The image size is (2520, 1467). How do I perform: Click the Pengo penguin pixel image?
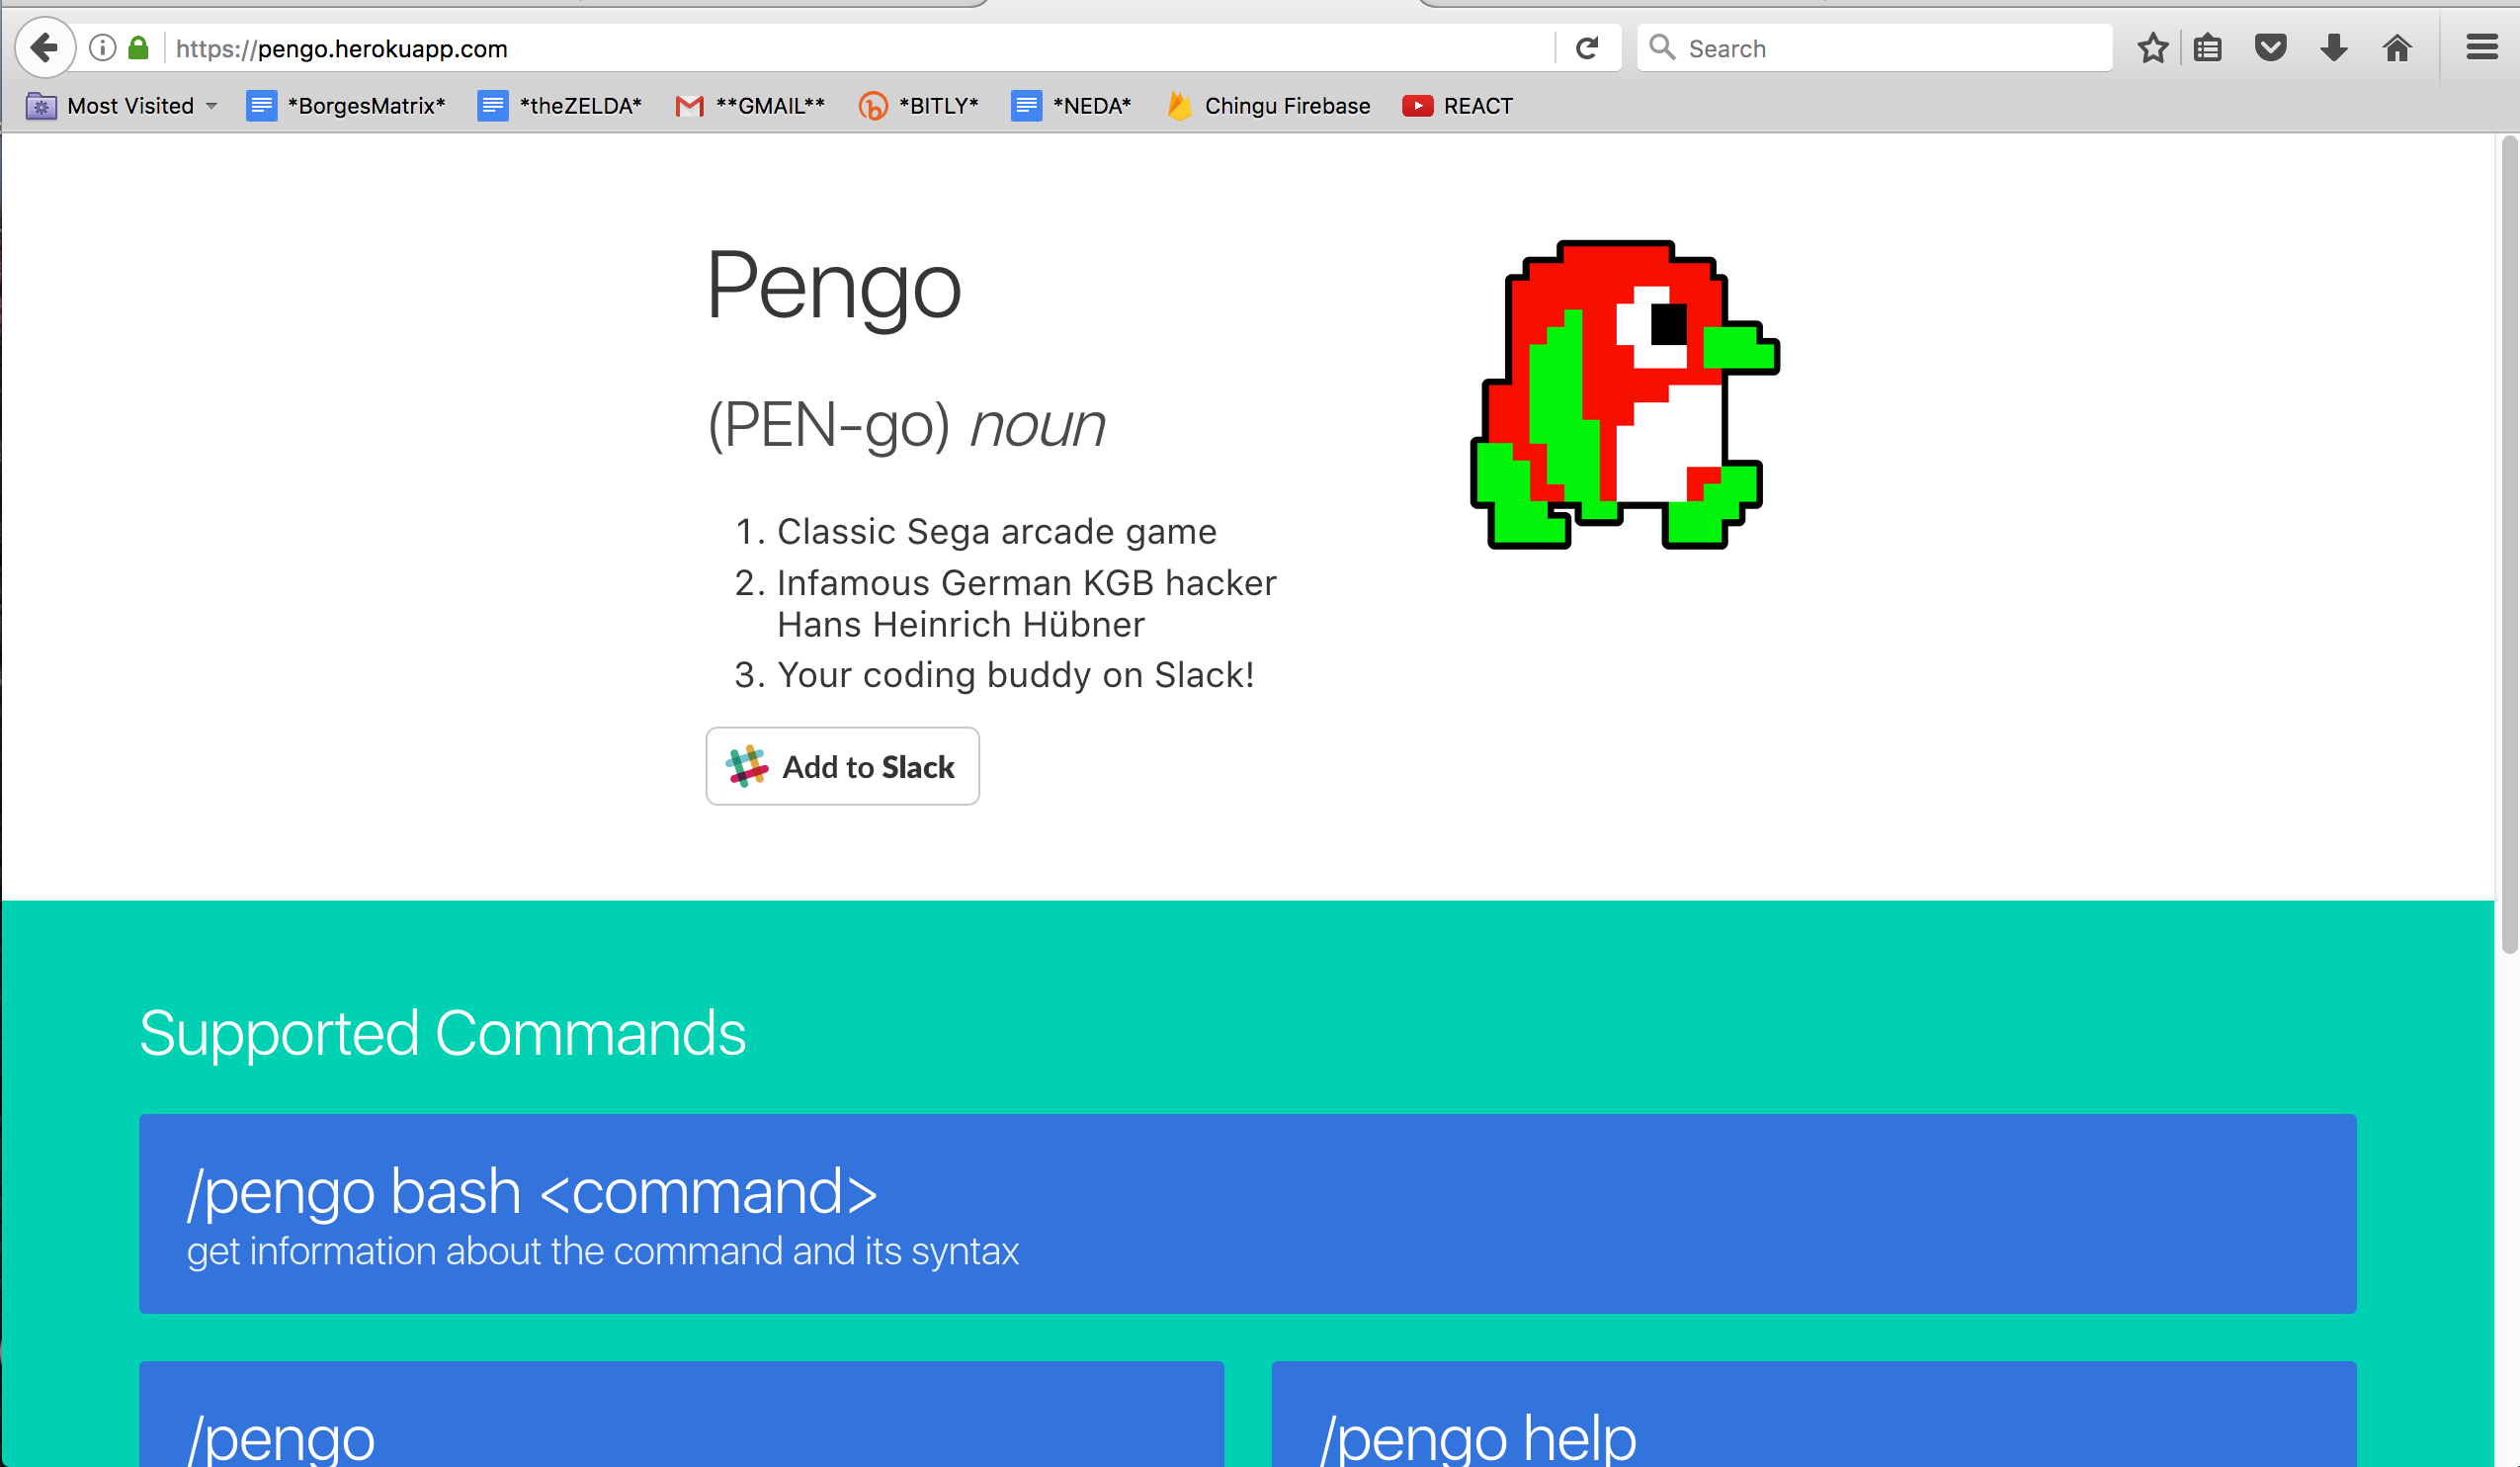(x=1624, y=394)
